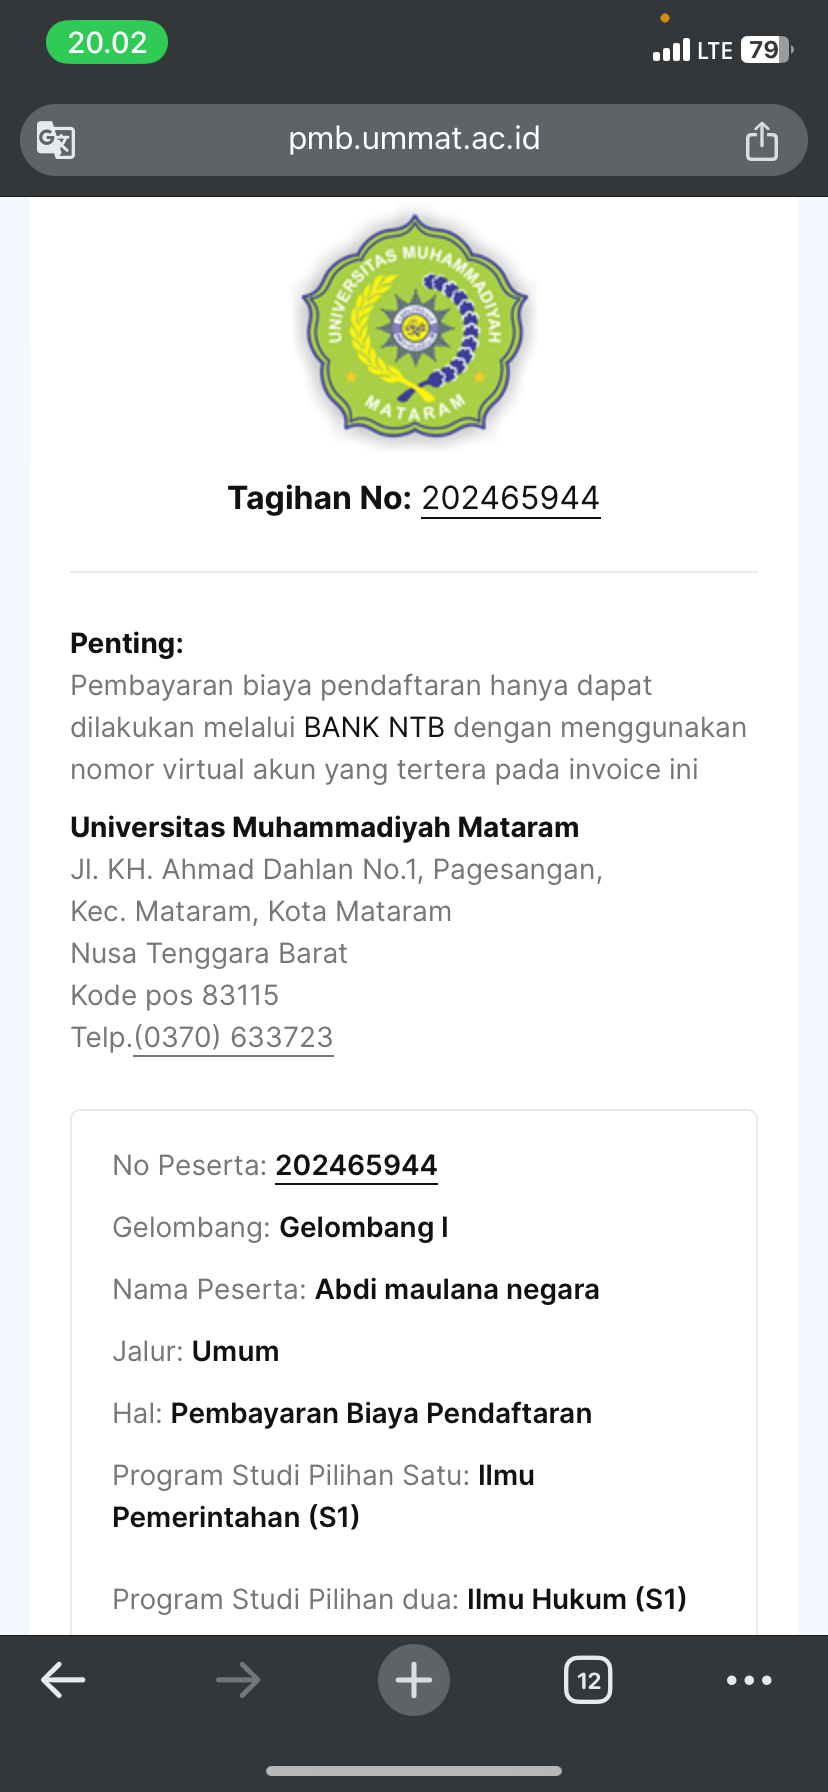Tap the Universitas Muhammadiyah Mataram logo
Screen dimensions: 828x1792
point(414,328)
